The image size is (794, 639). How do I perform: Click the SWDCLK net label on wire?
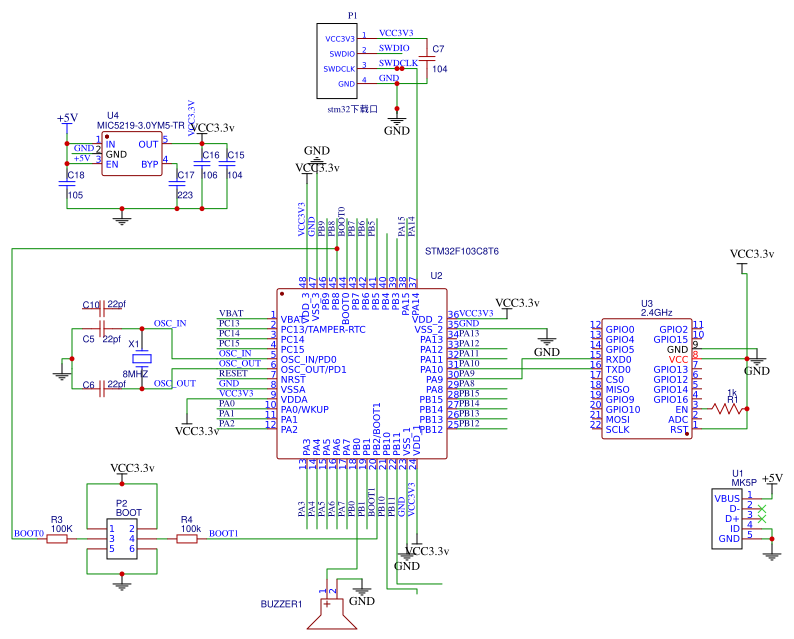[x=398, y=63]
